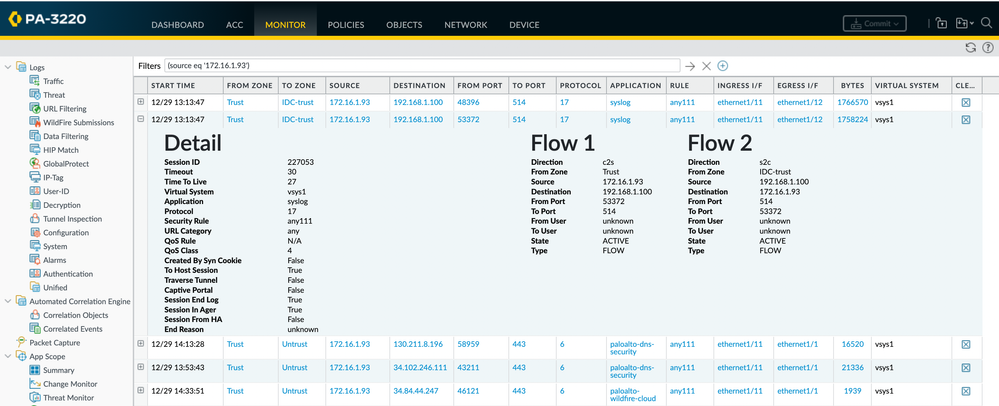
Task: Open the Commit dropdown button
Action: click(x=874, y=23)
